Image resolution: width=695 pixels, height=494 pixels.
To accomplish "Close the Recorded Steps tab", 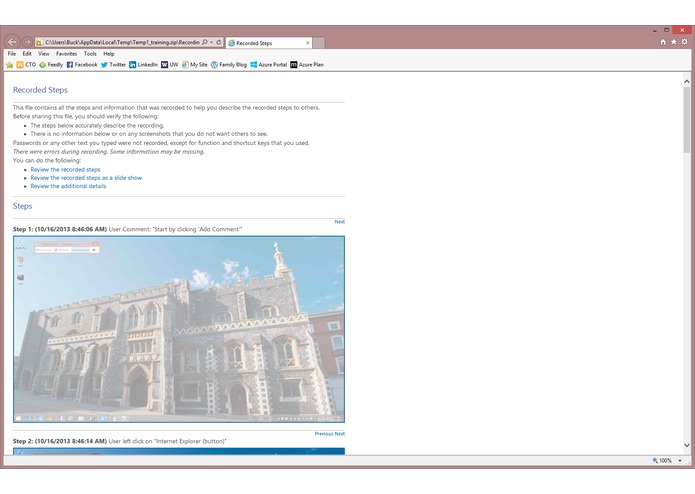I will pyautogui.click(x=308, y=43).
